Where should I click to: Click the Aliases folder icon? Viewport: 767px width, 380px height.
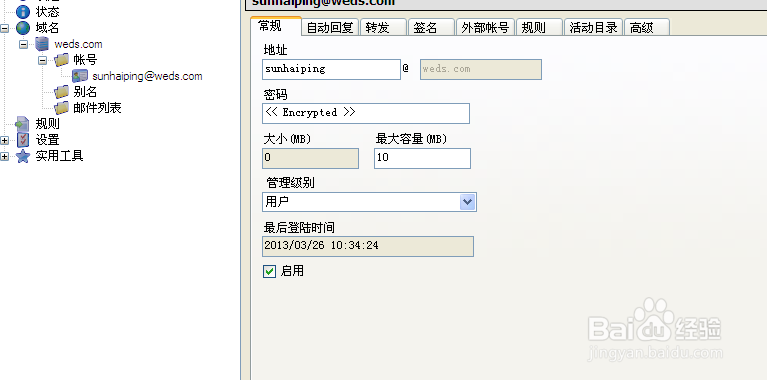(x=62, y=92)
